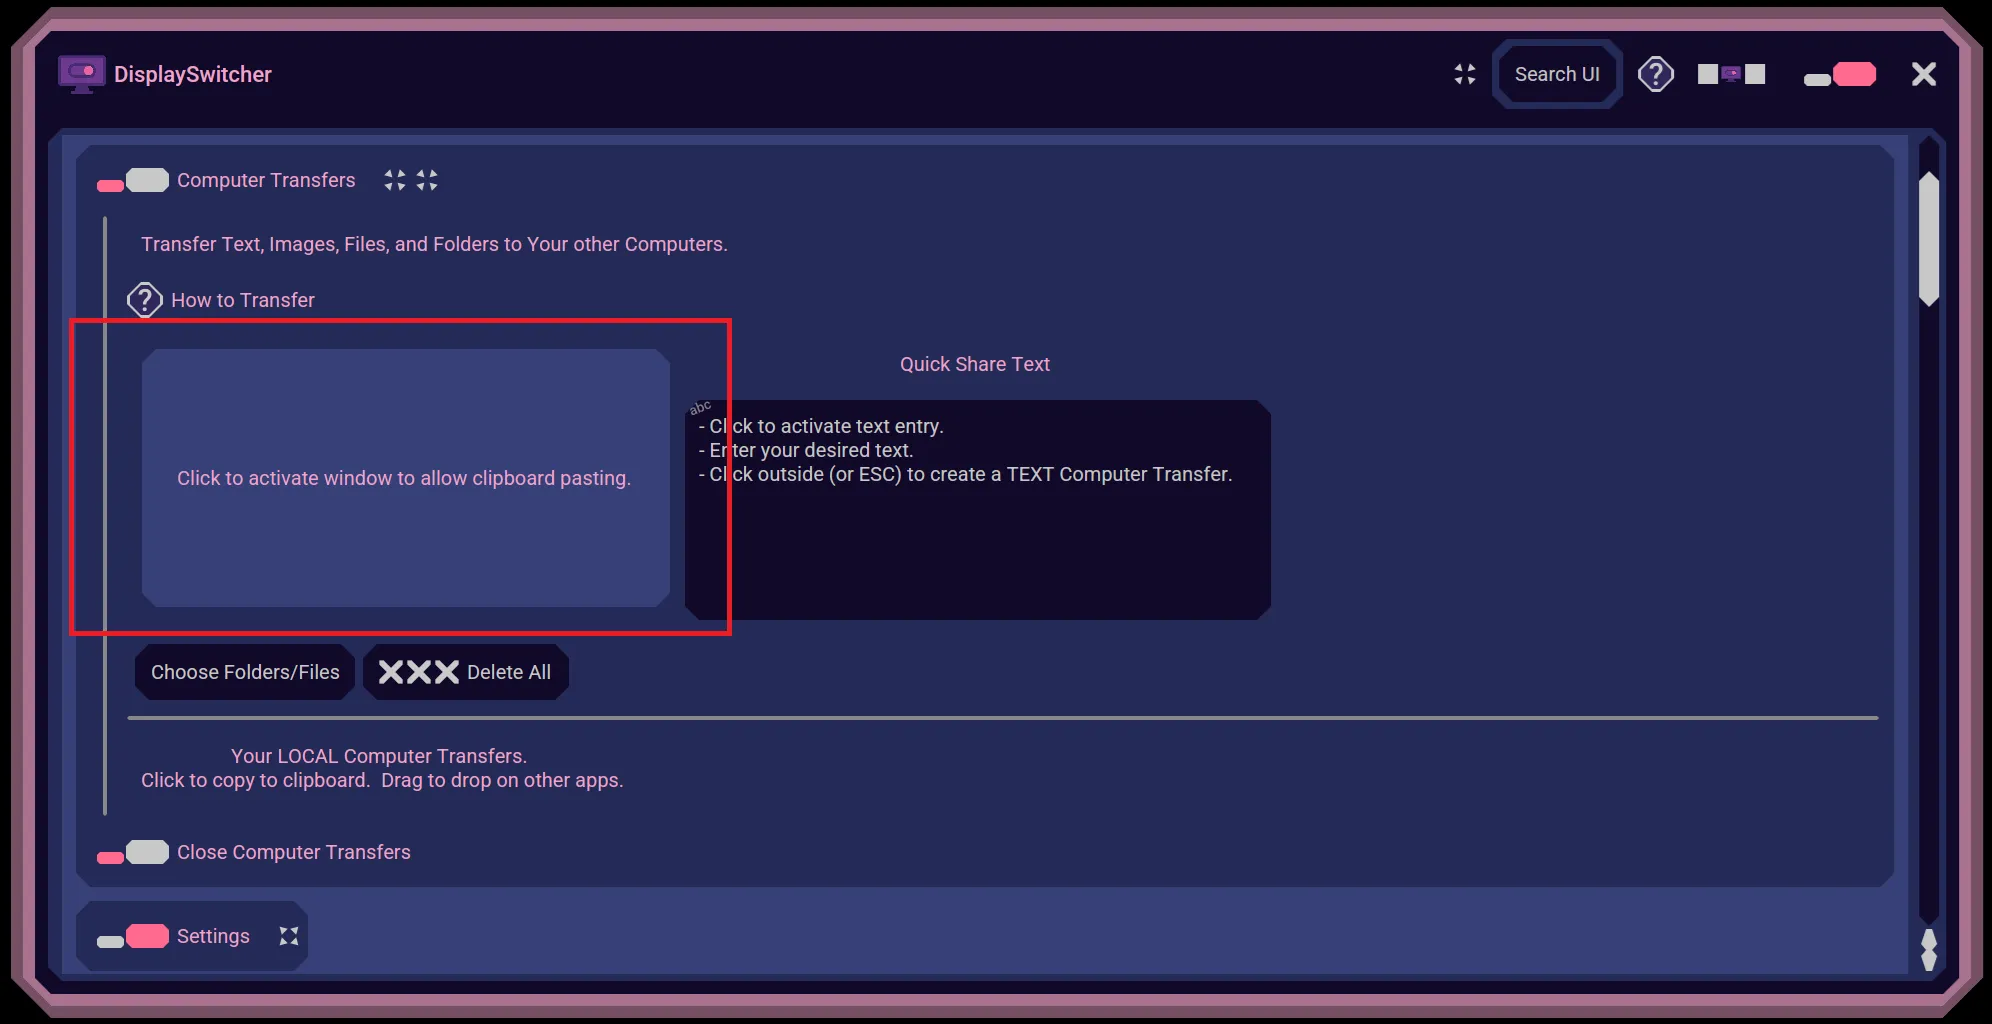The width and height of the screenshot is (1992, 1024).
Task: Click the Settings section label
Action: coord(213,936)
